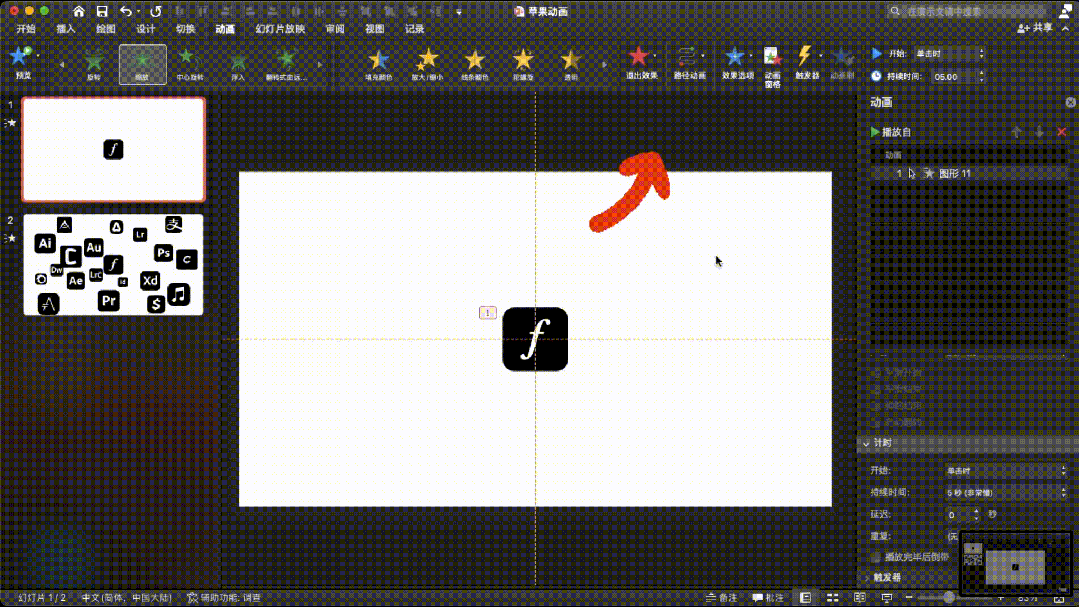Open the 记录 tab

click(x=414, y=29)
